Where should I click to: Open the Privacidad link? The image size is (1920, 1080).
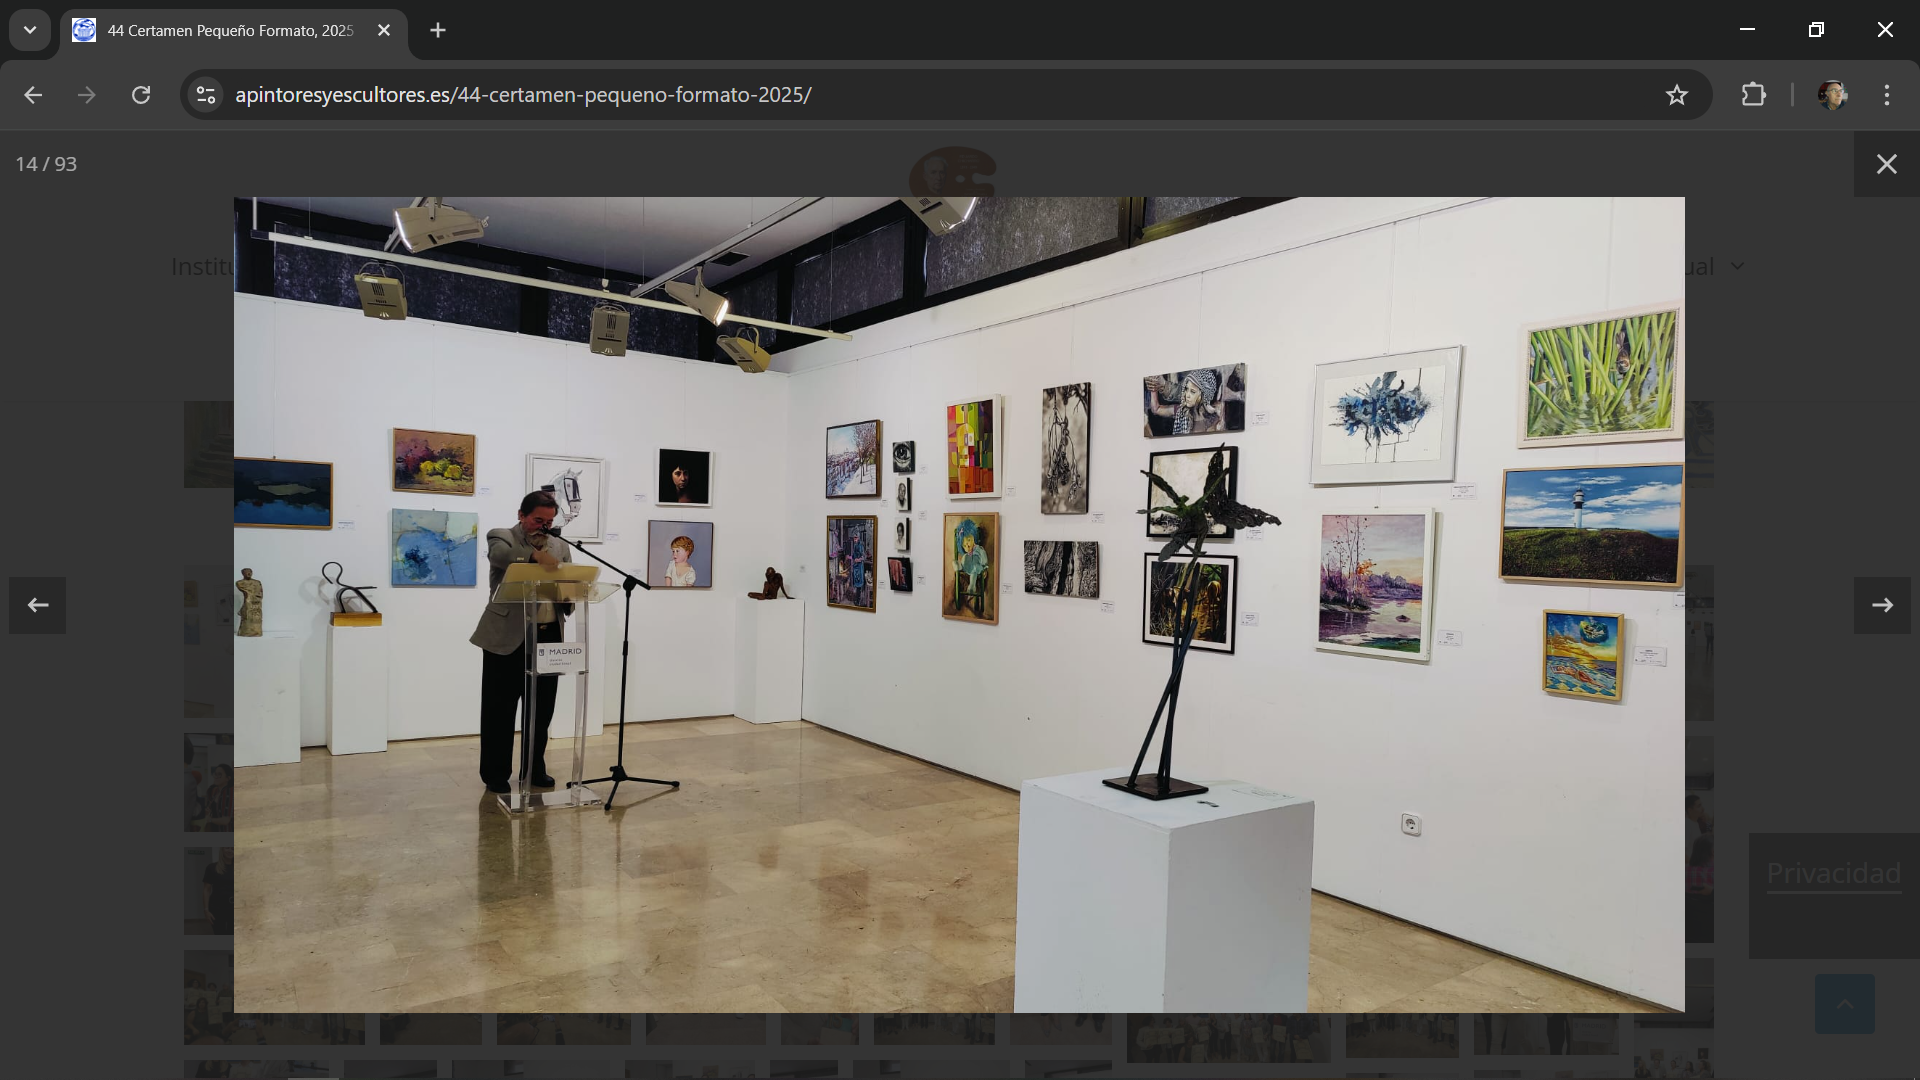[1833, 873]
